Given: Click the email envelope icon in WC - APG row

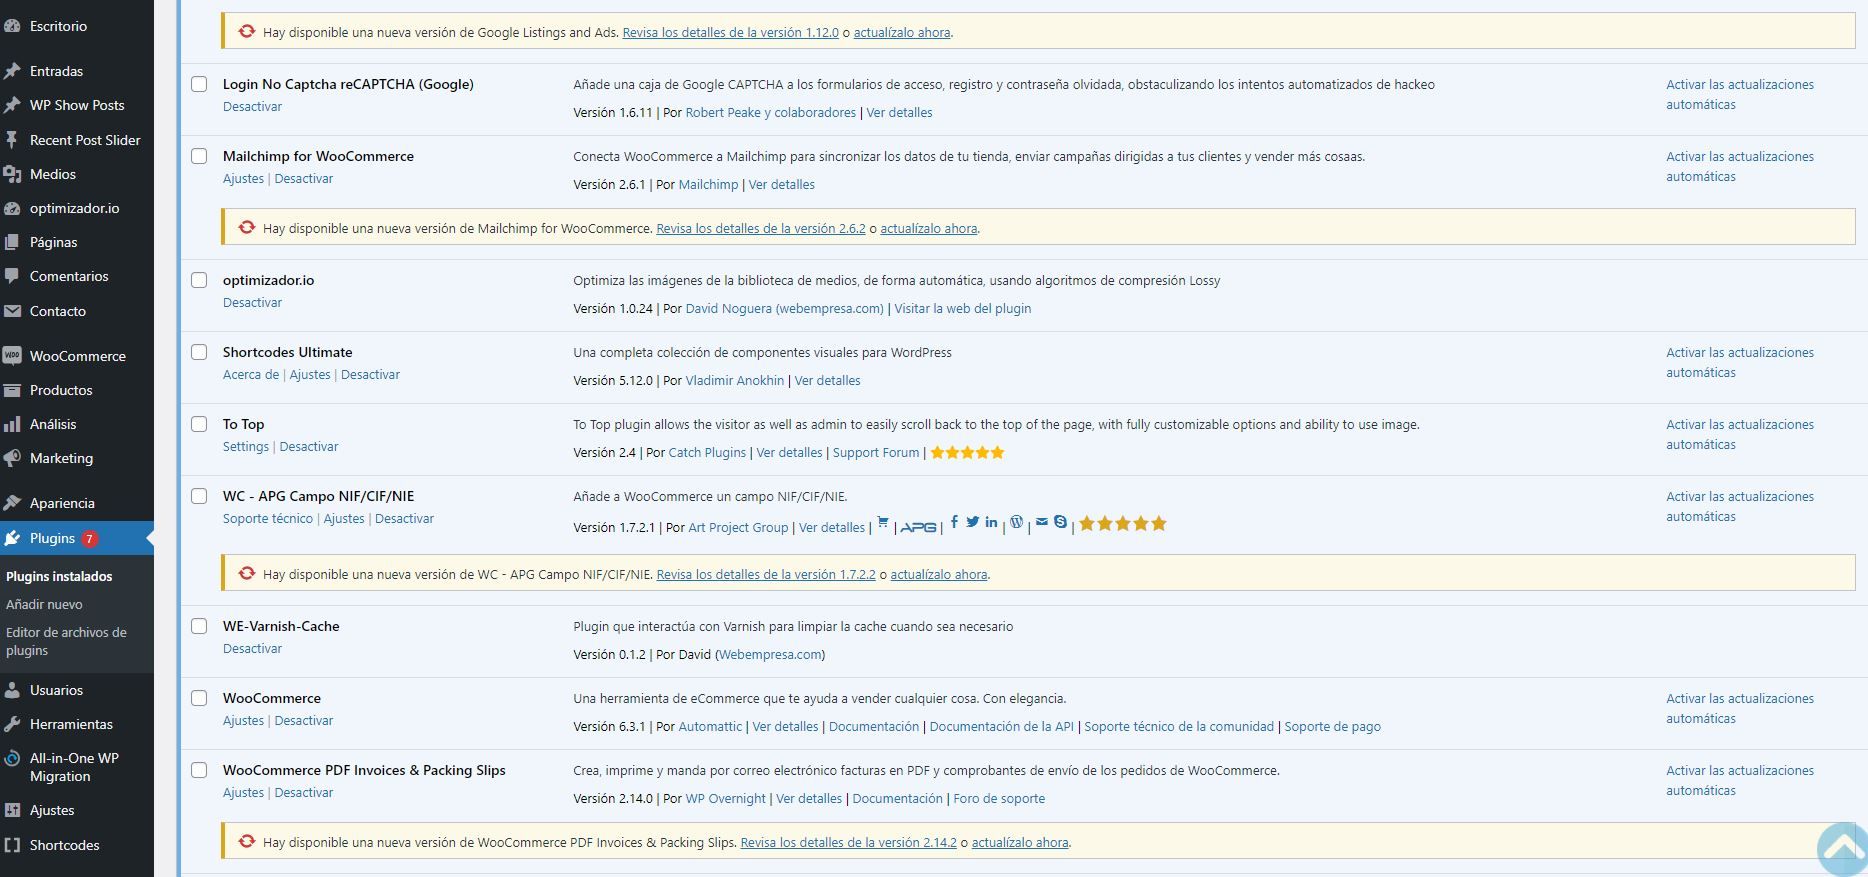Looking at the screenshot, I should coord(1042,521).
